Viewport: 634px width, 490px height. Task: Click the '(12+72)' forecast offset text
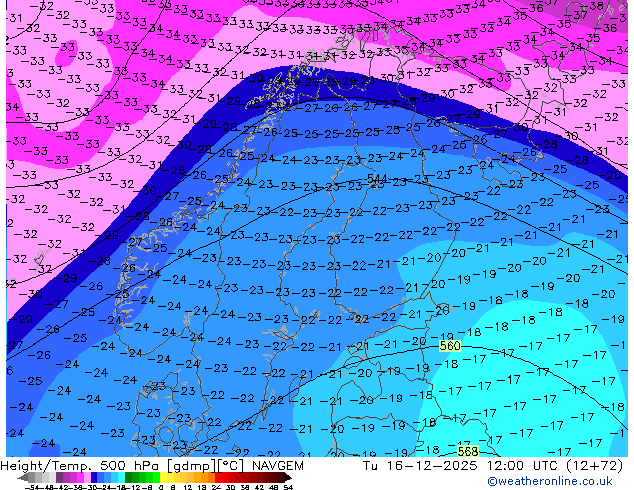pos(596,466)
